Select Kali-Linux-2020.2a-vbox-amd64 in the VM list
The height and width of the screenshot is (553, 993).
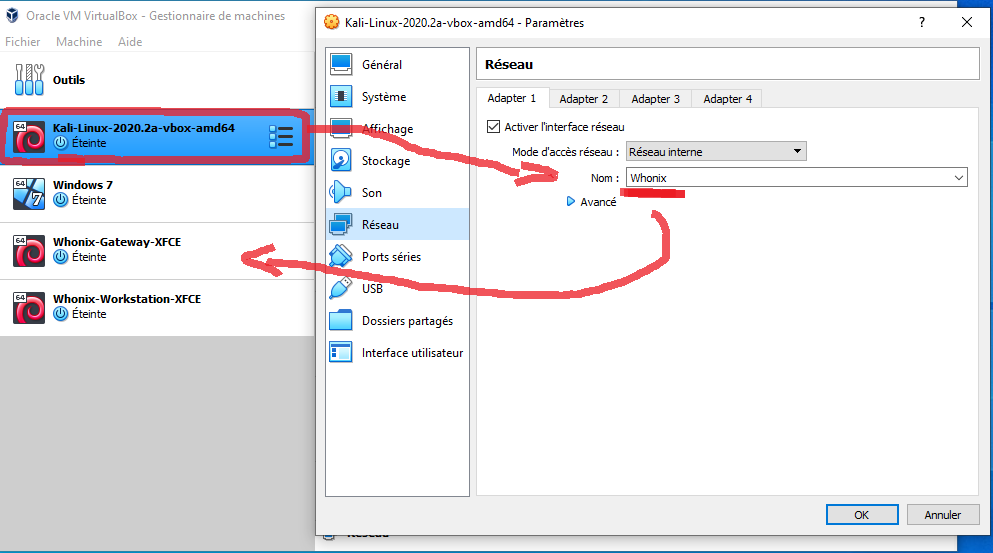(157, 136)
